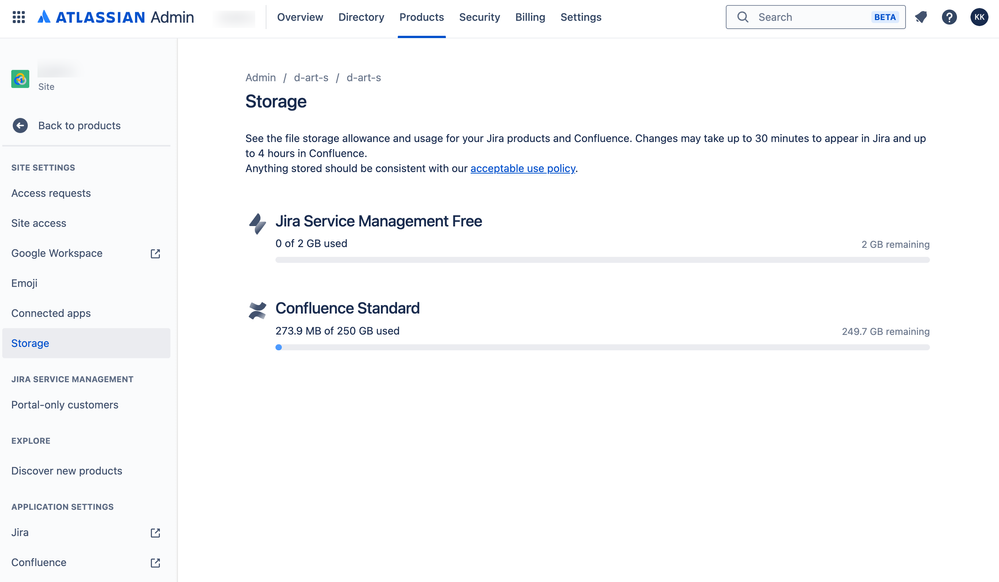Open the acceptable use policy link
The image size is (999, 582).
[x=523, y=168]
